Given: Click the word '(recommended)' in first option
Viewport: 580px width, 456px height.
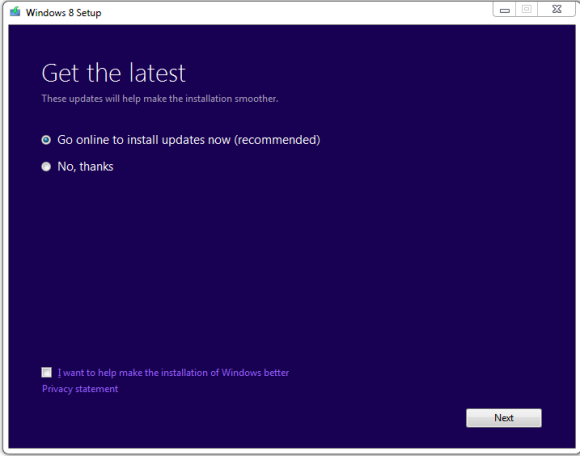Looking at the screenshot, I should tap(277, 140).
